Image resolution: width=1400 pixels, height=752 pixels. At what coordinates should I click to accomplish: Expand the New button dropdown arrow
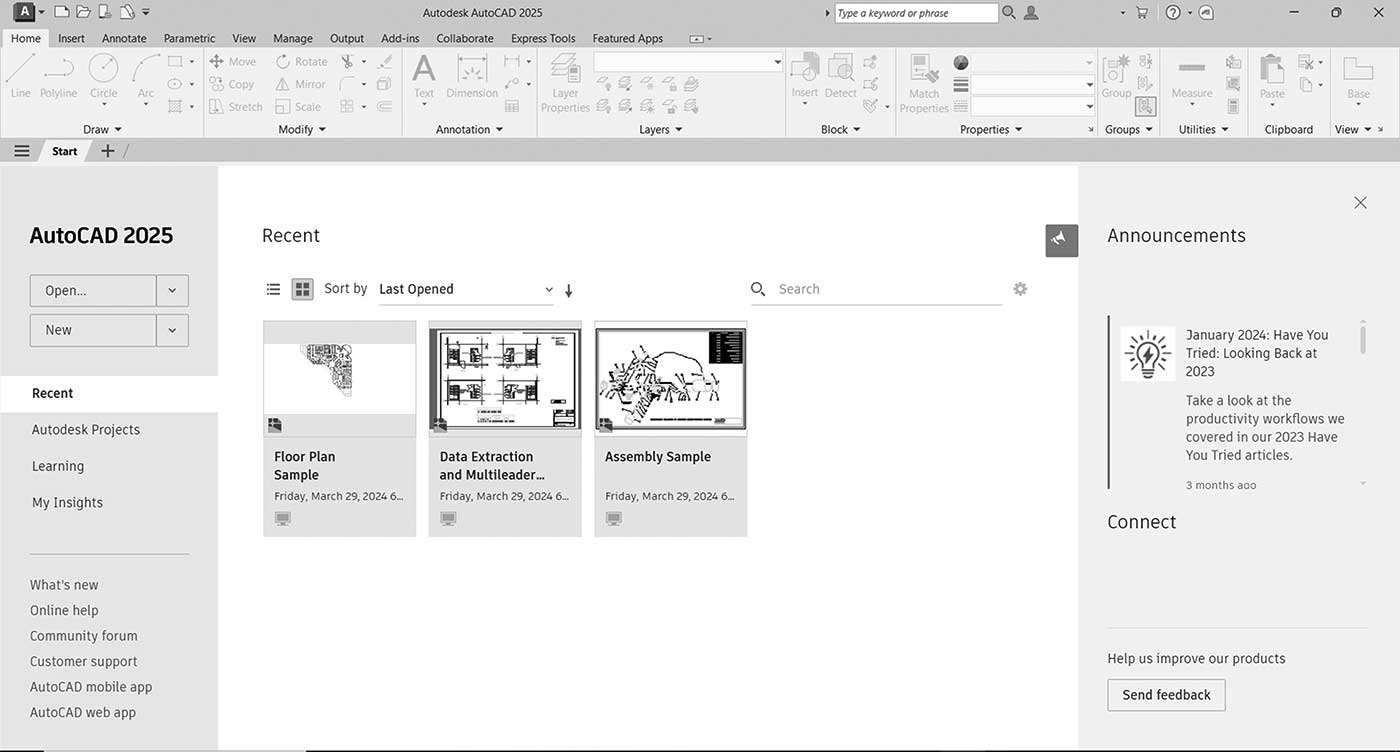point(172,330)
